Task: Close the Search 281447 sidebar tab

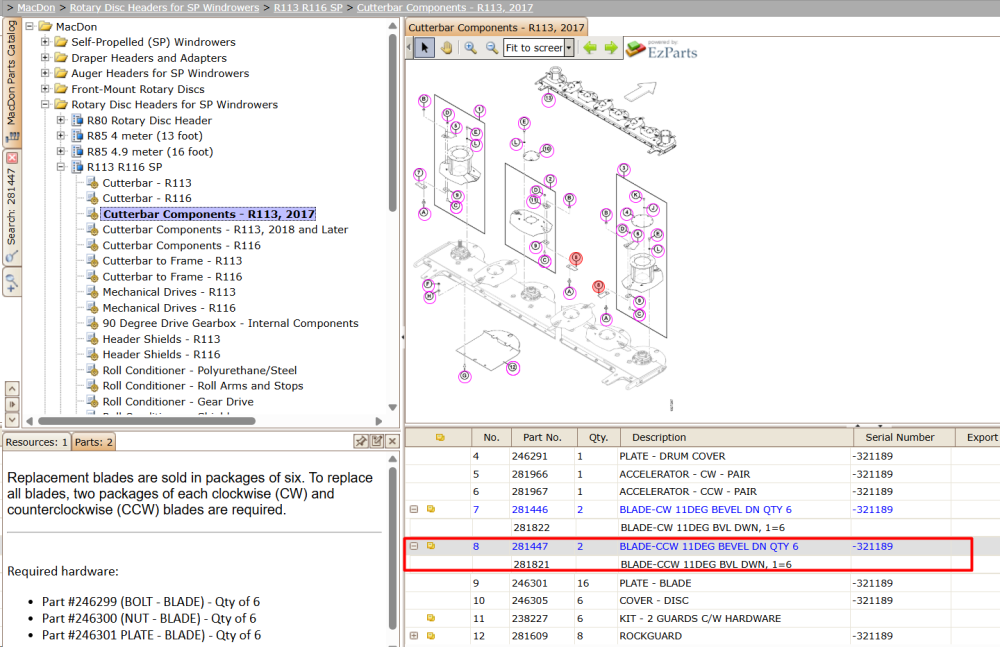Action: click(12, 158)
